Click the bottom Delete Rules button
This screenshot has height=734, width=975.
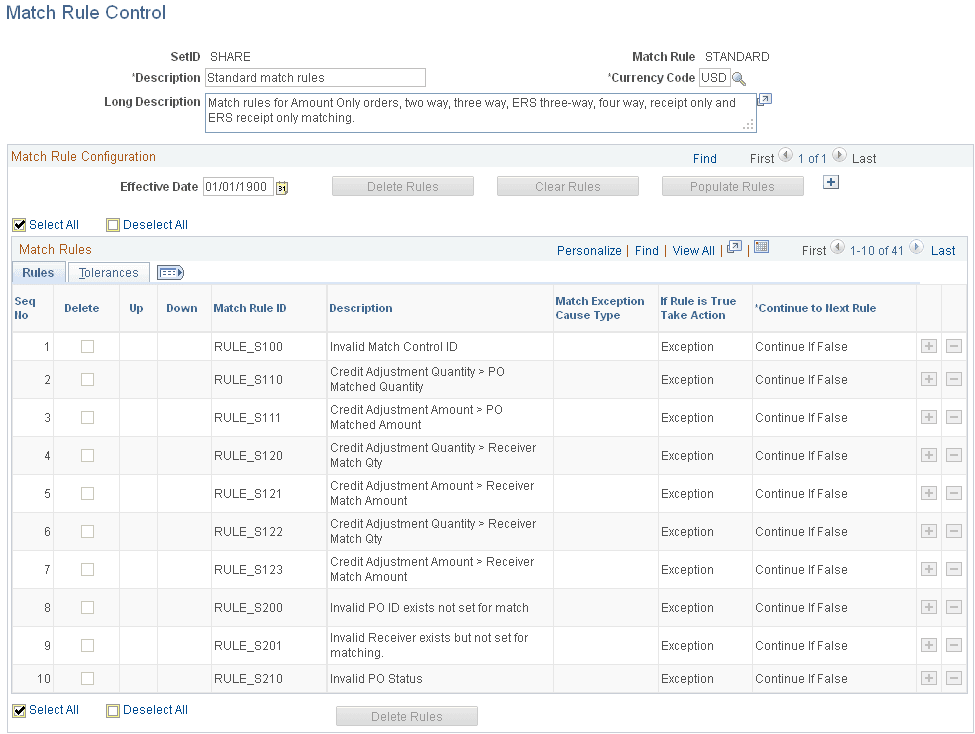tap(407, 716)
